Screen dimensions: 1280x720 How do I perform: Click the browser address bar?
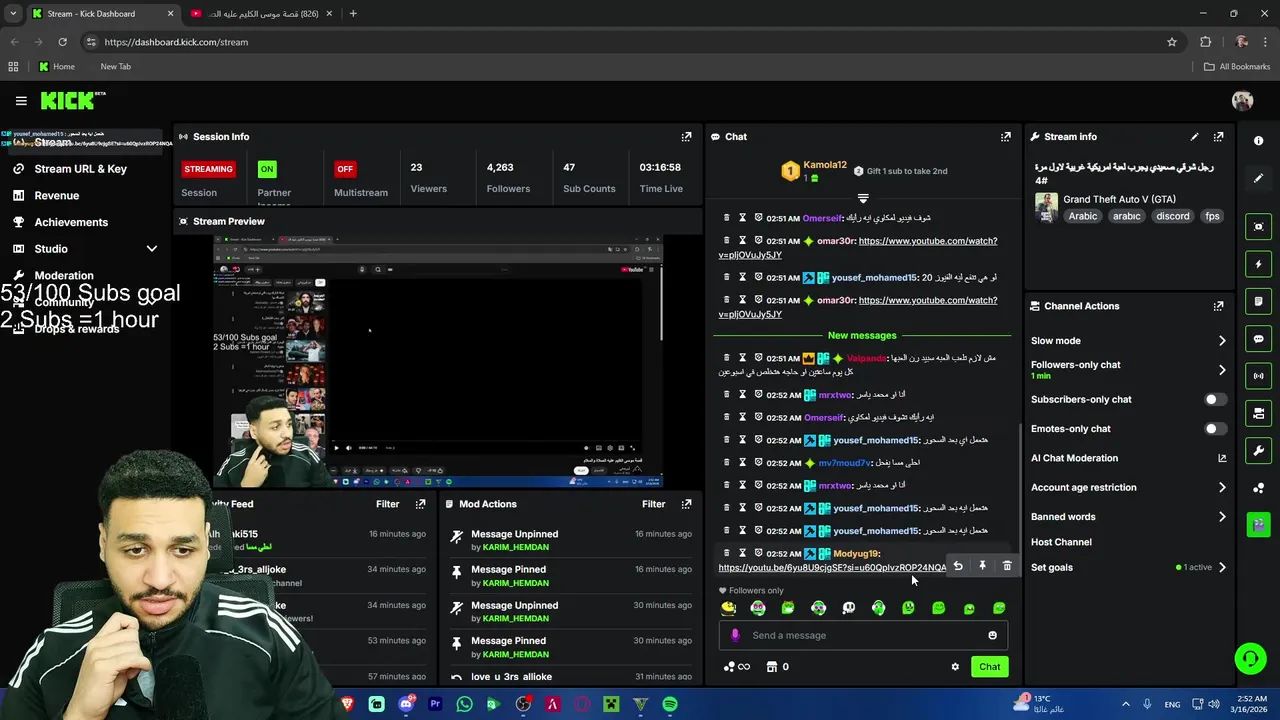(x=630, y=42)
